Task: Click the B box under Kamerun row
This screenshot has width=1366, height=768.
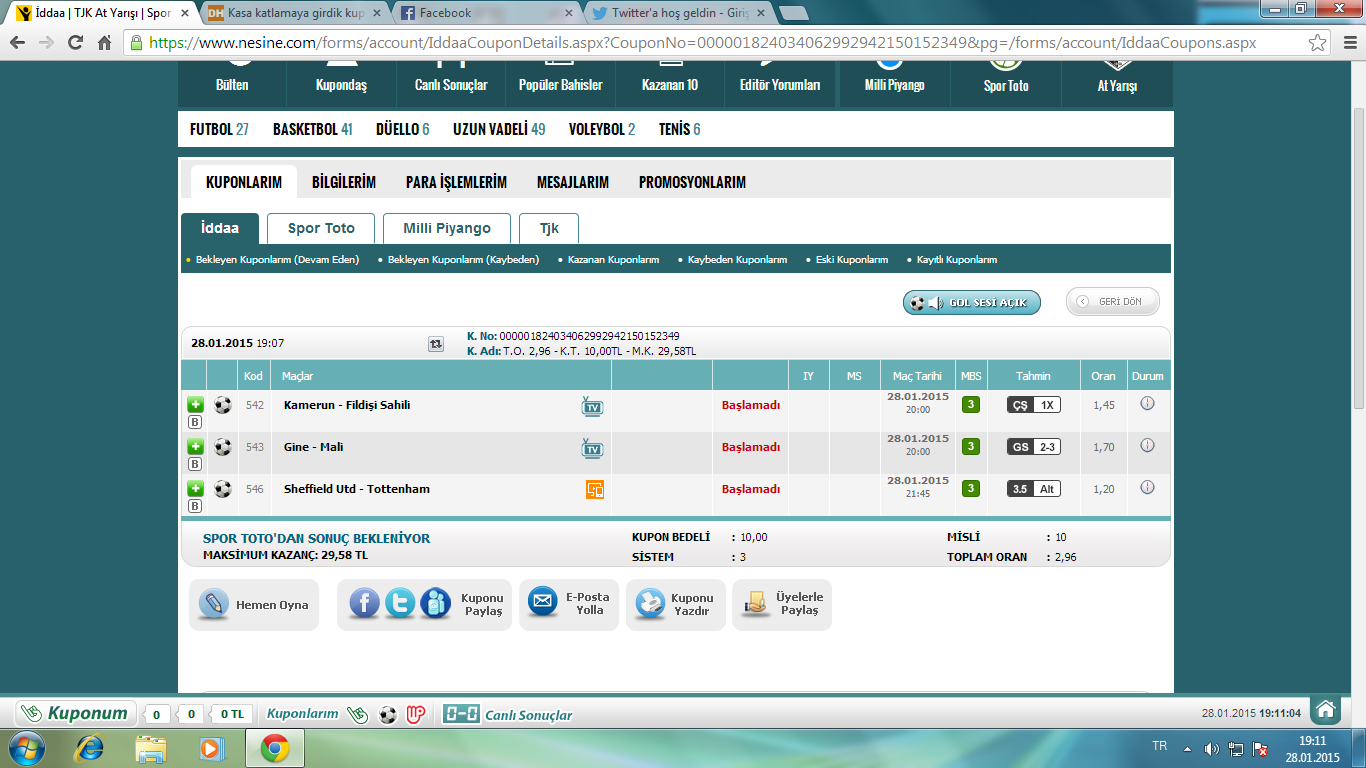Action: (x=195, y=423)
